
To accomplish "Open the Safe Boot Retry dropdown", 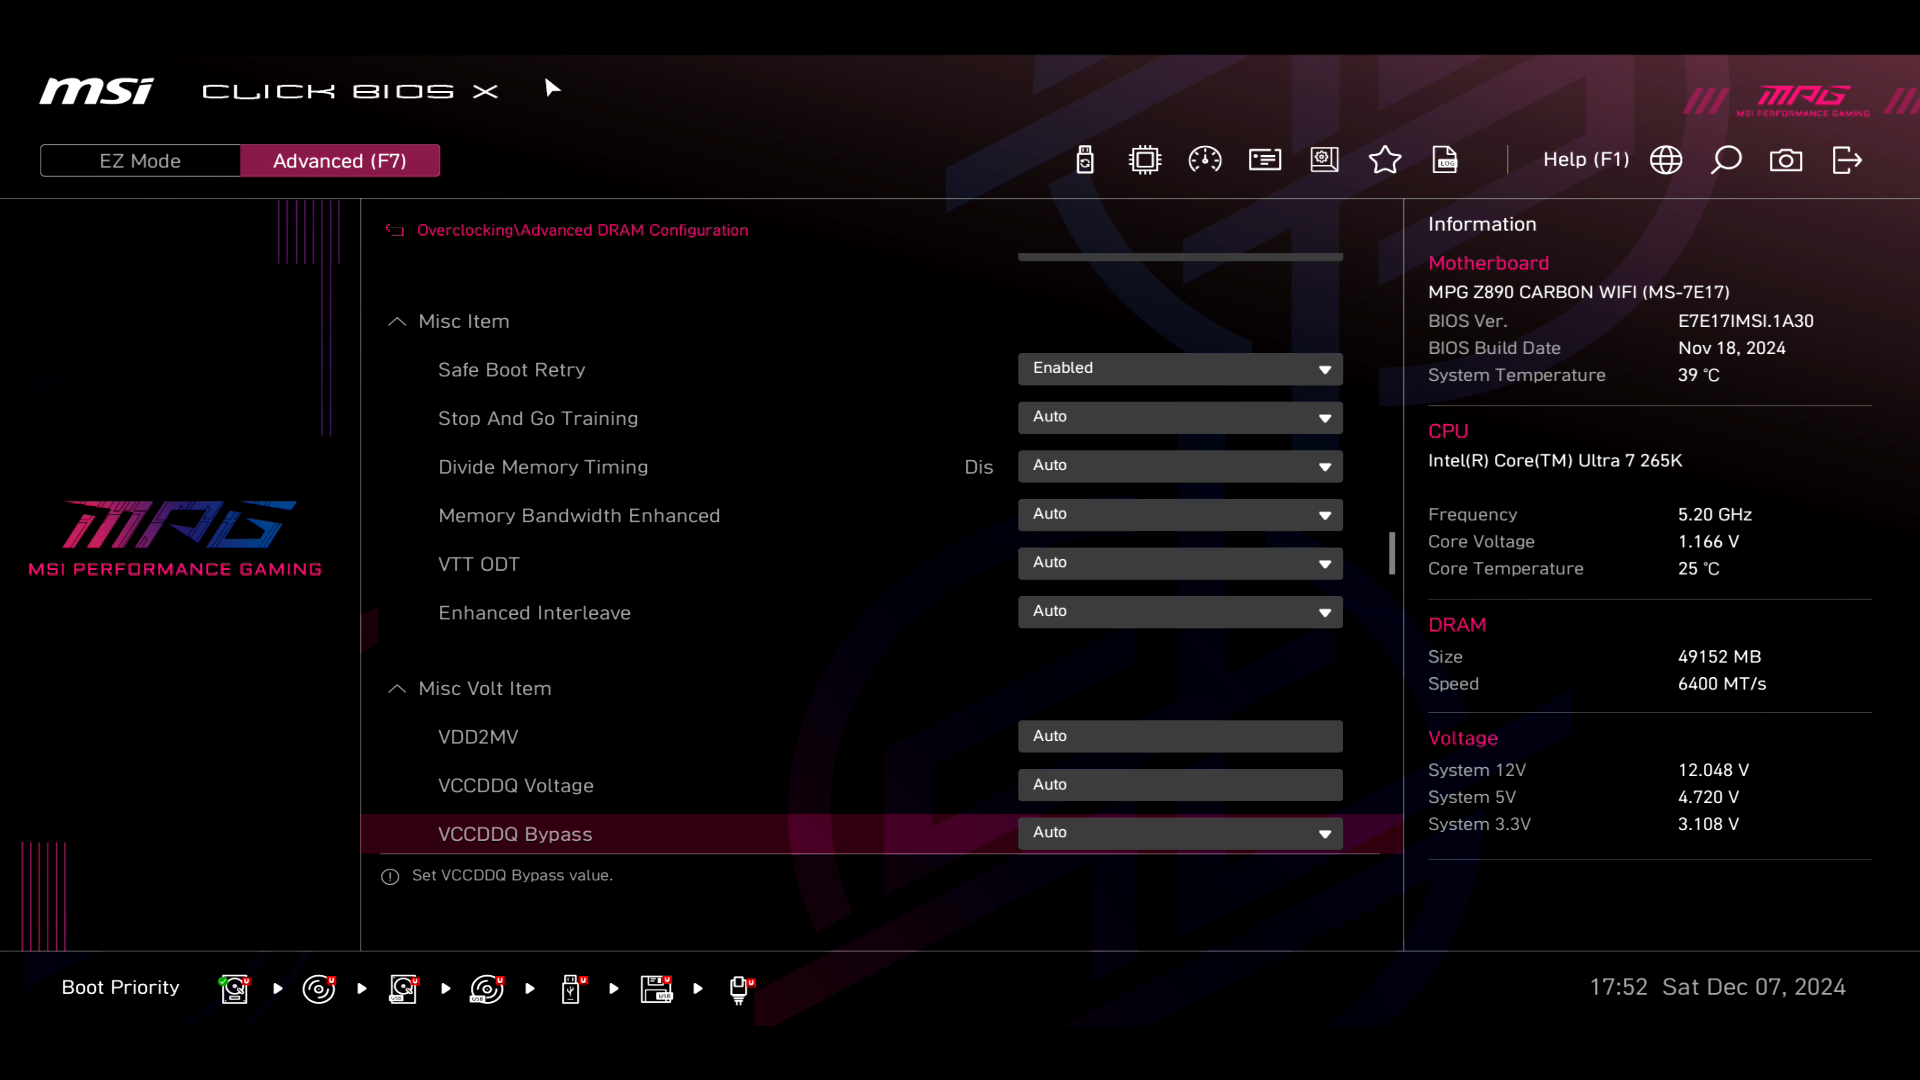I will click(x=1180, y=369).
